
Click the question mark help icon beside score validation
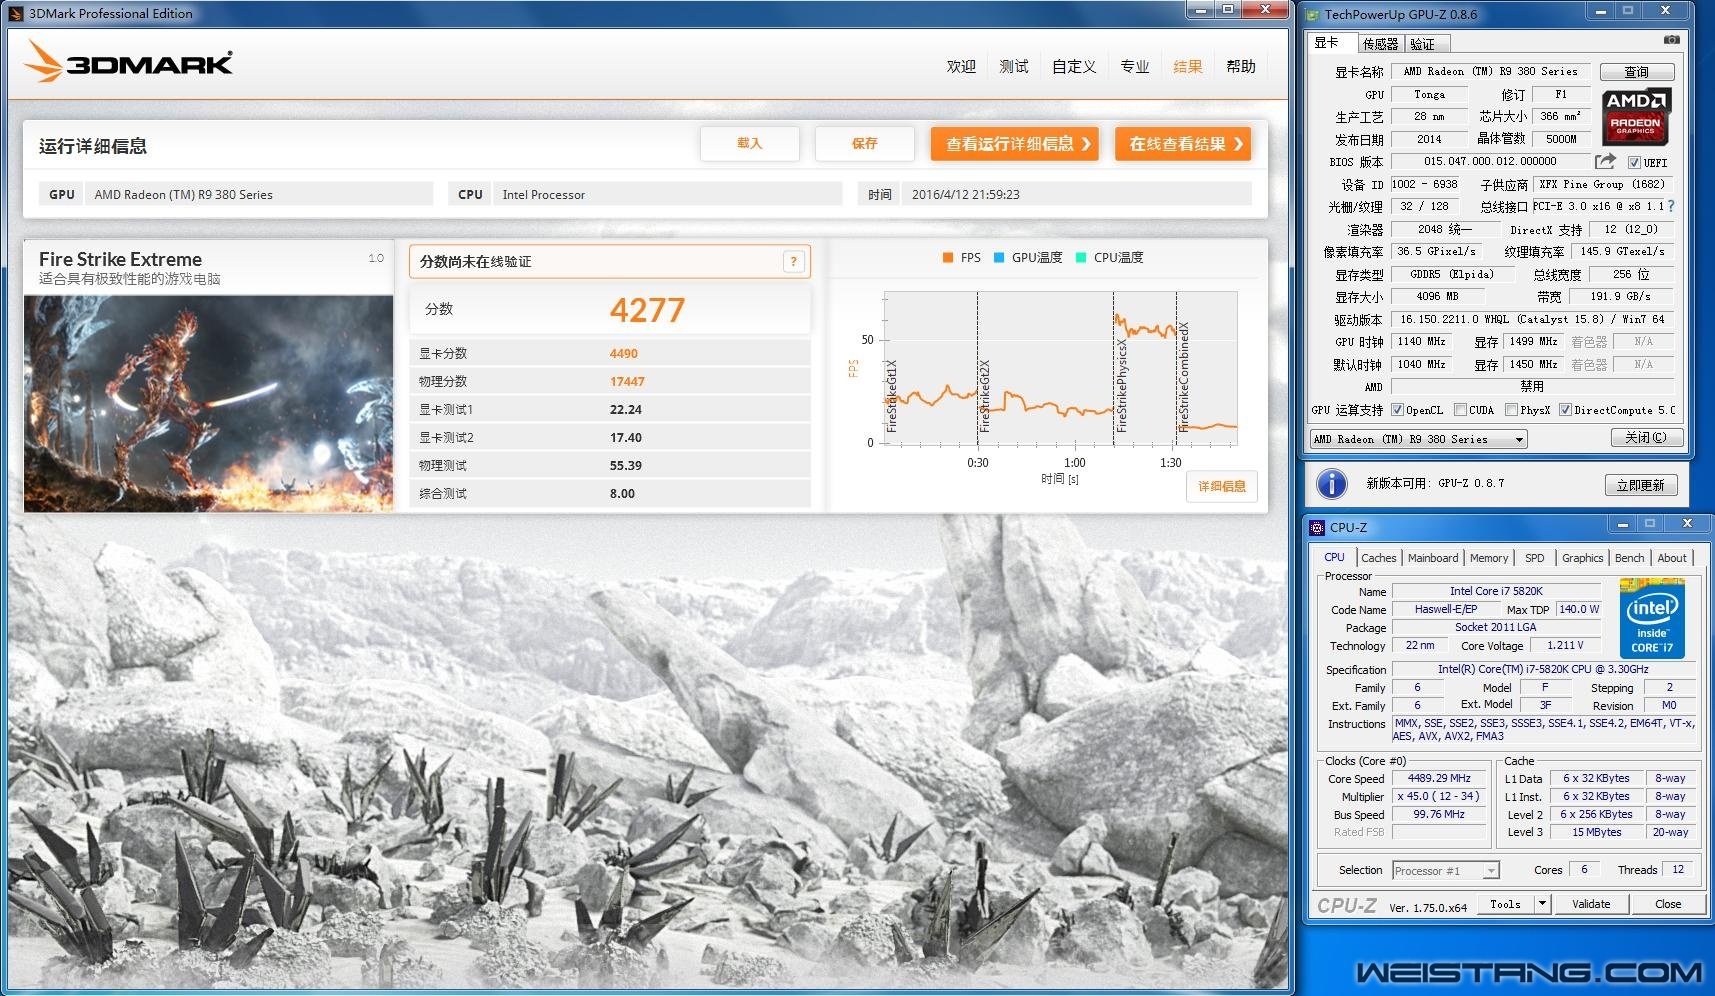point(793,261)
